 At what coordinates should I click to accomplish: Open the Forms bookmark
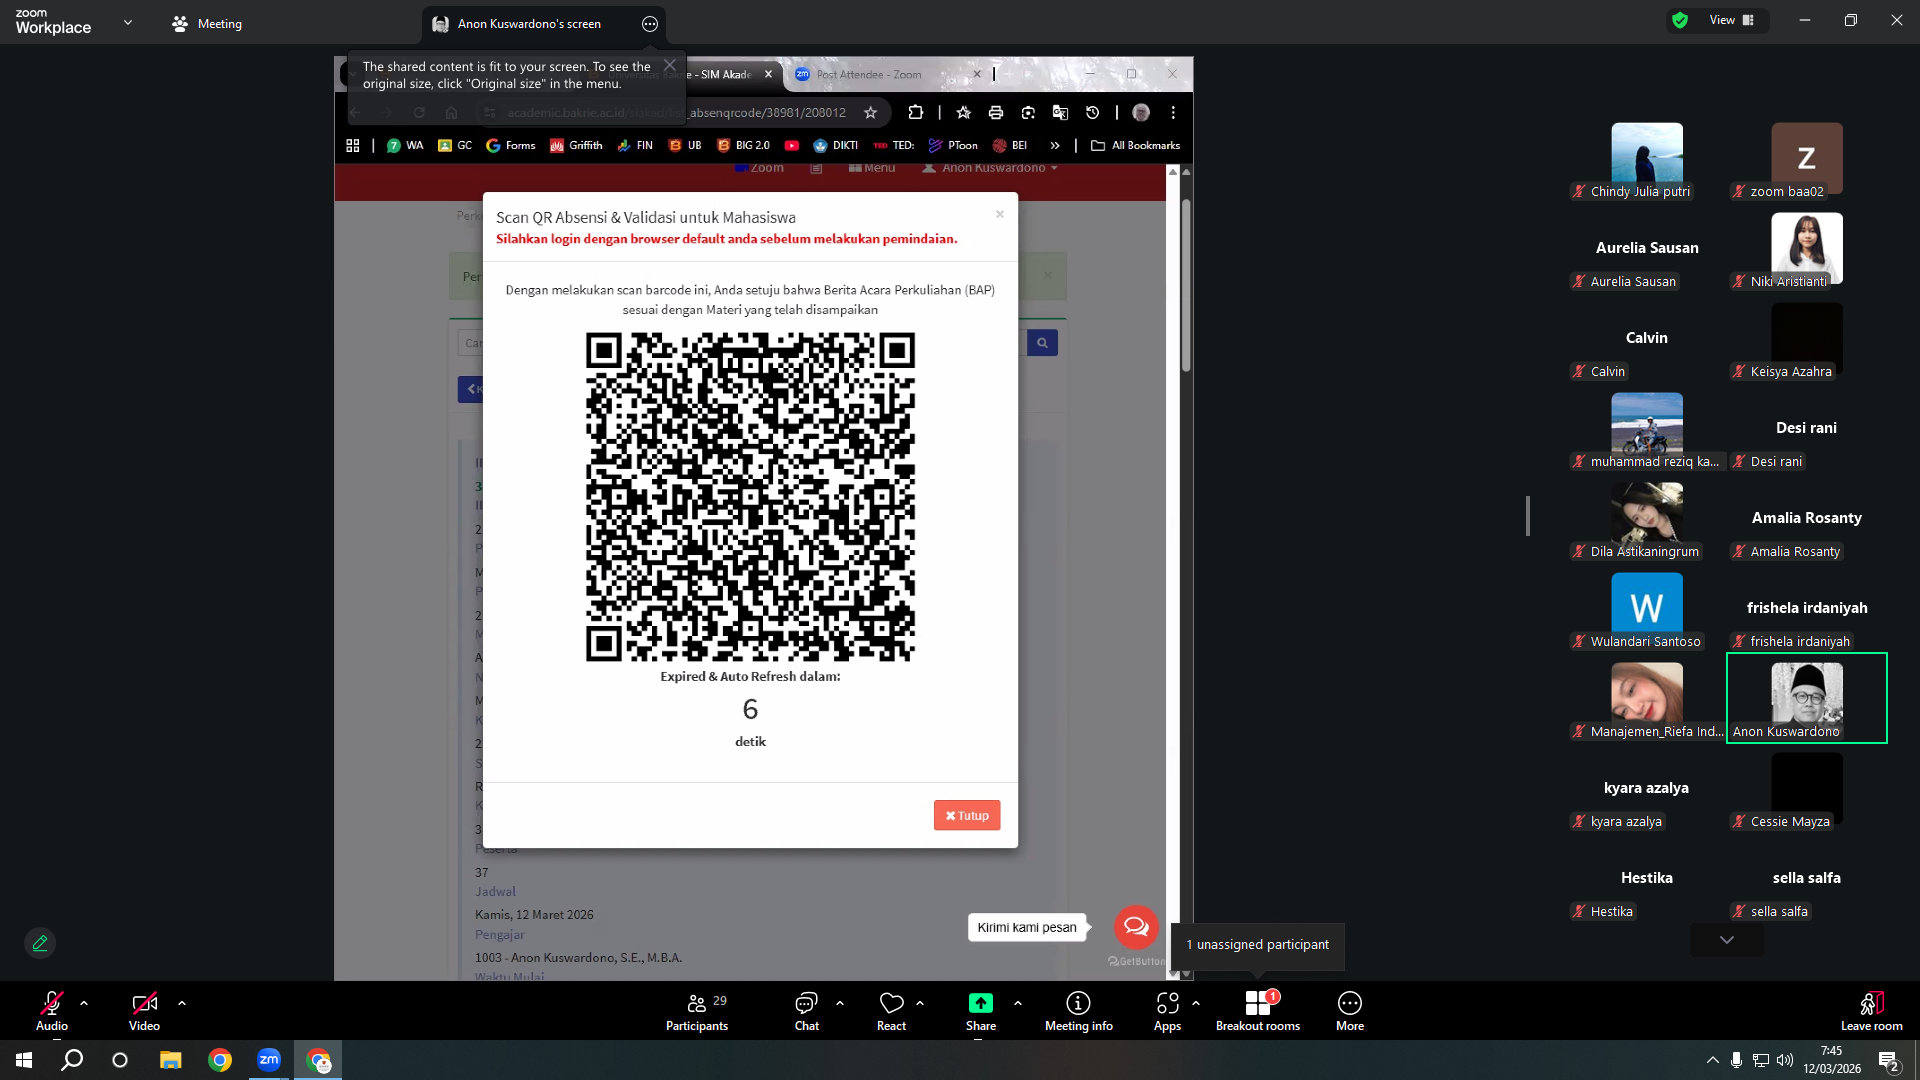tap(511, 145)
